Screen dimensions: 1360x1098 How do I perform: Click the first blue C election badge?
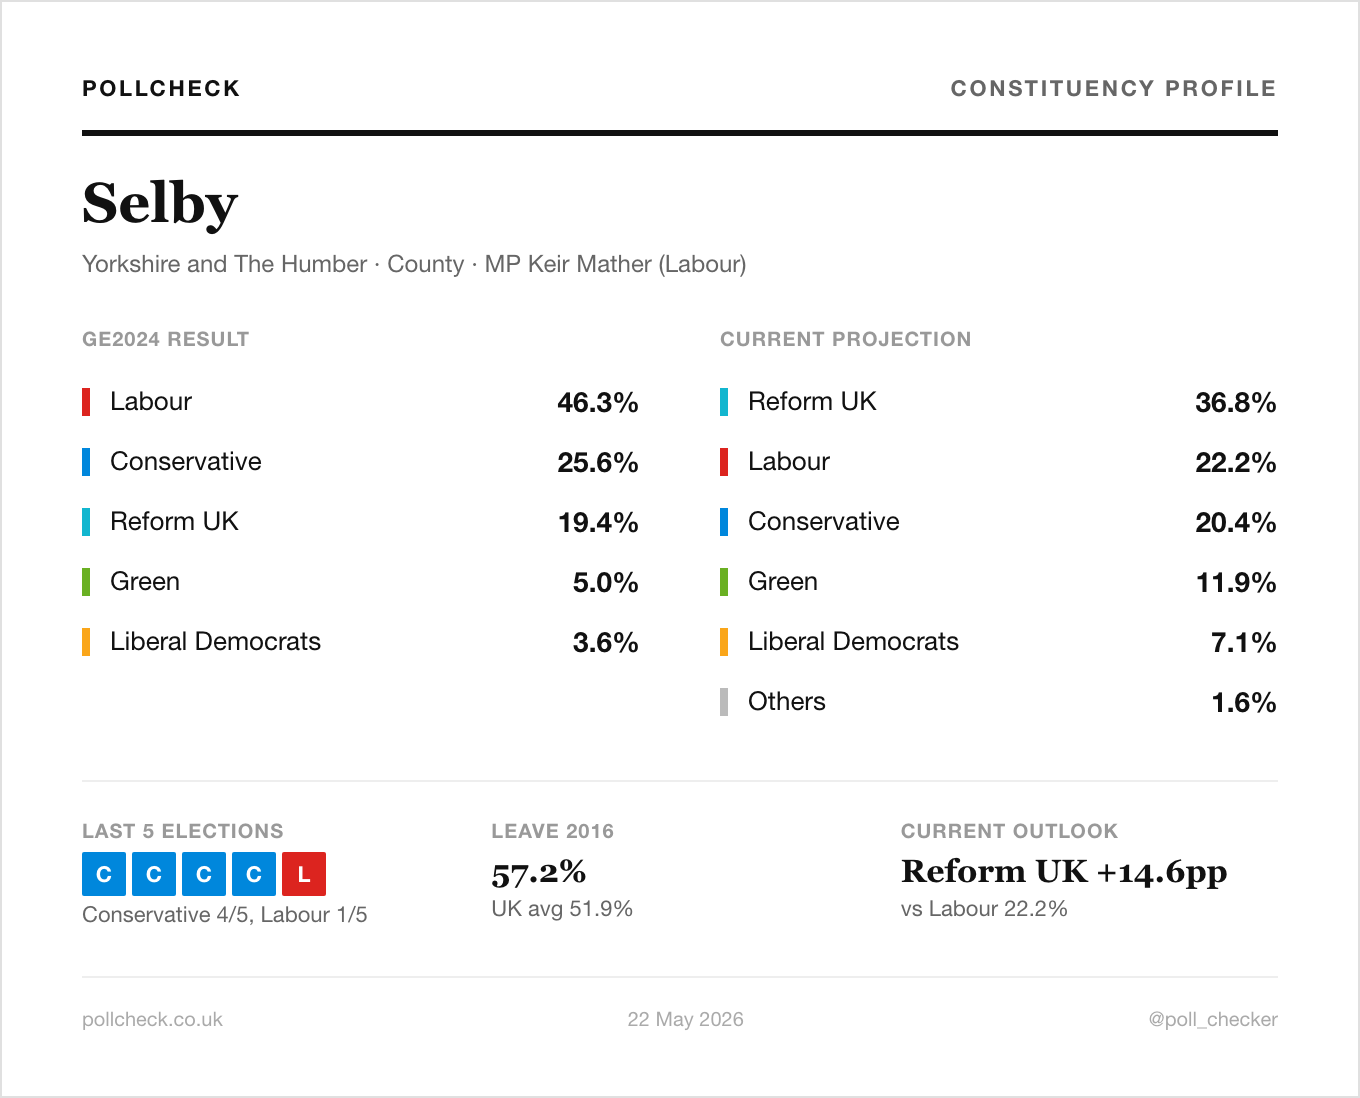pos(104,874)
